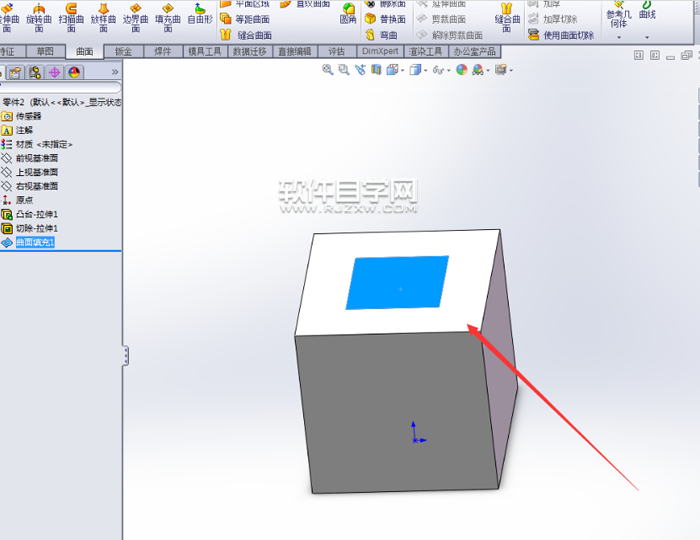Screen dimensions: 700x540
Task: Select the 旋转曲面 revolved surface tool
Action: point(39,17)
